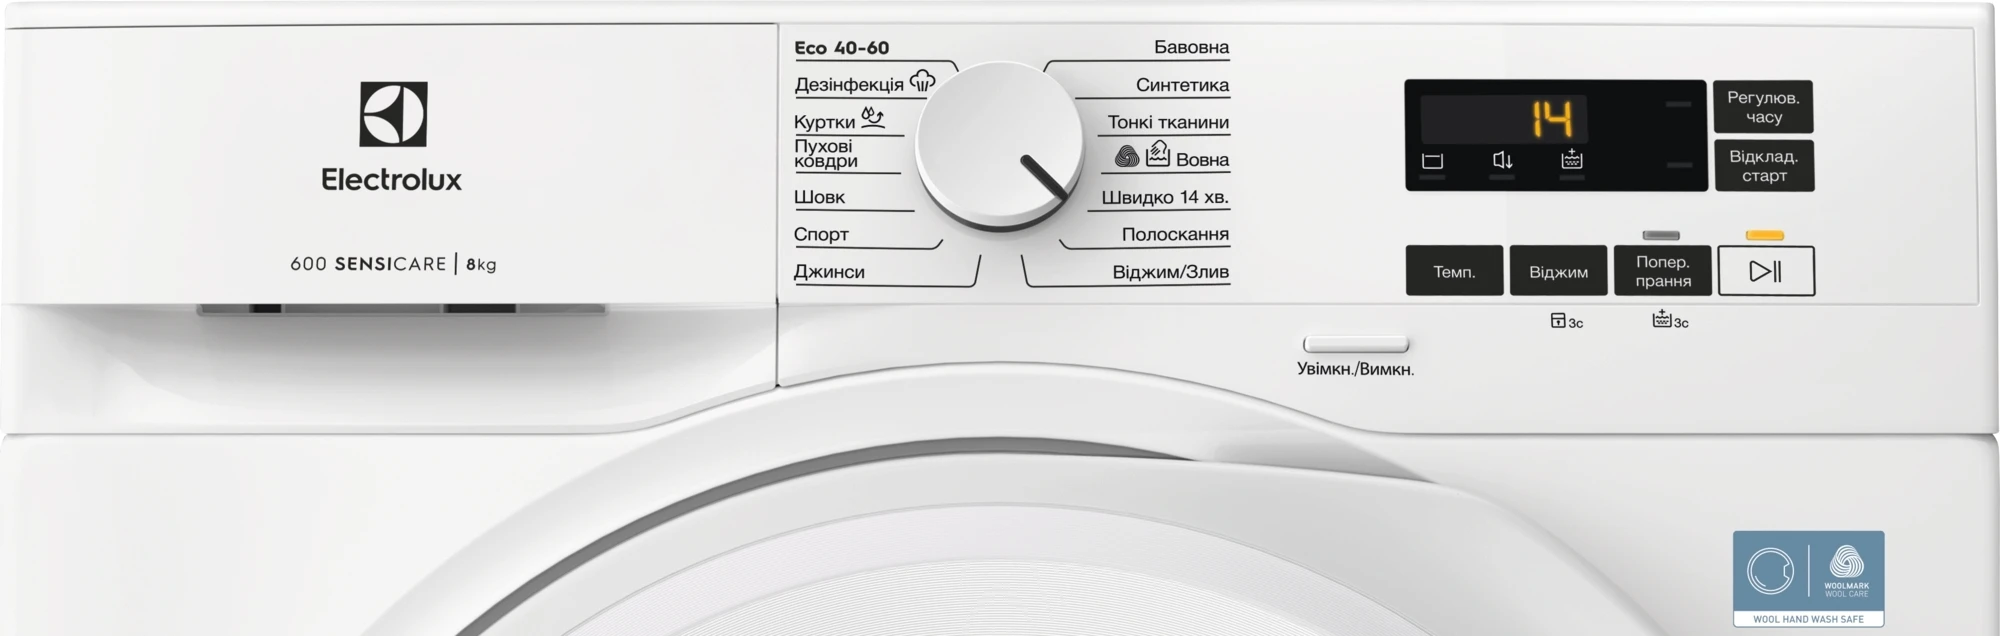2000x636 pixels.
Task: Click the Woolmark Wool Care badge
Action: tap(1808, 578)
